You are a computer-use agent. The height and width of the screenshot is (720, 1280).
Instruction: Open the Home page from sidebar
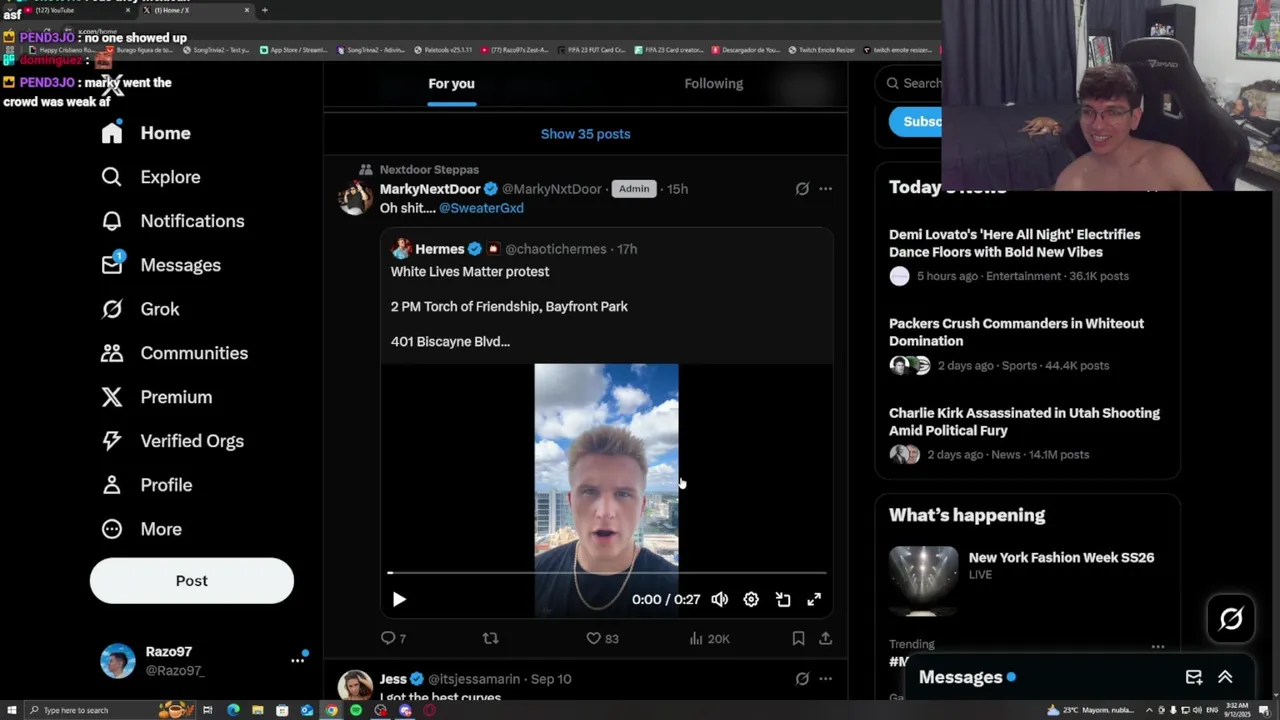pos(146,133)
